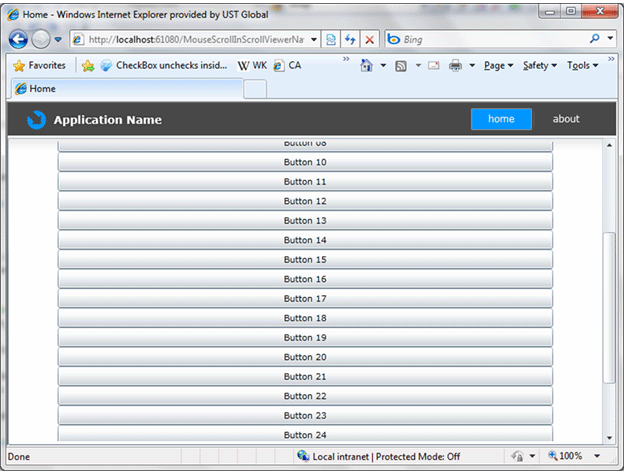Click the privacy lock status icon
The height and width of the screenshot is (472, 627).
(517, 456)
